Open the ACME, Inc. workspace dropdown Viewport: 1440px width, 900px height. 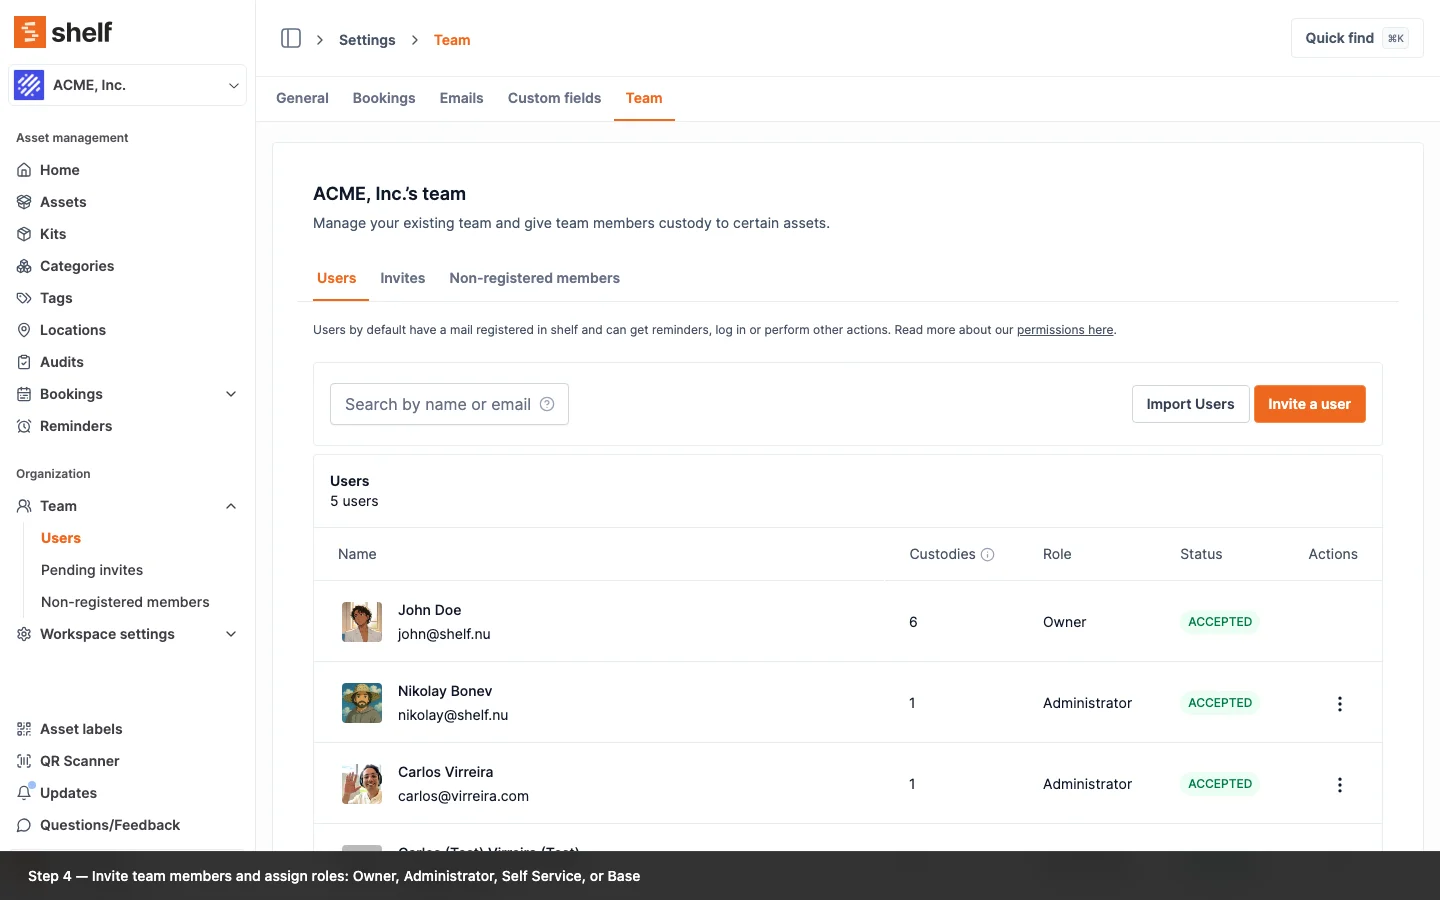point(127,85)
